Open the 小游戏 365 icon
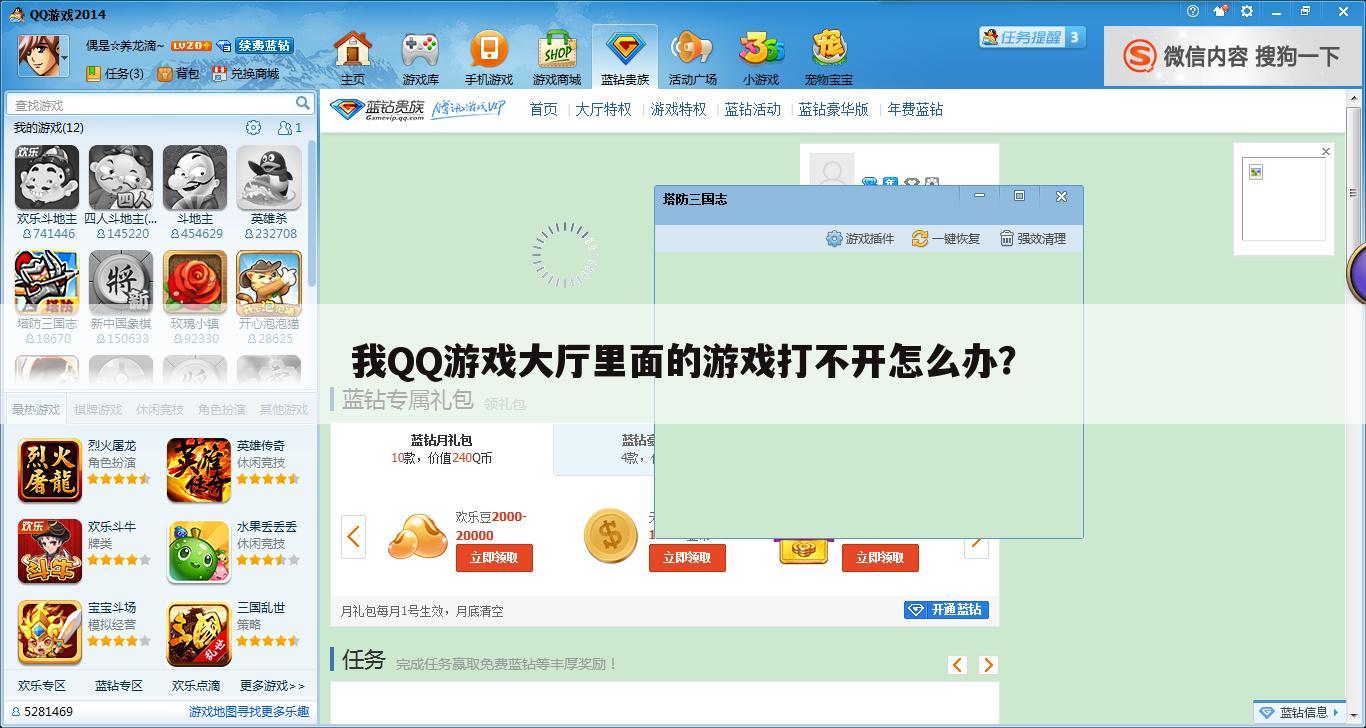 [x=760, y=48]
